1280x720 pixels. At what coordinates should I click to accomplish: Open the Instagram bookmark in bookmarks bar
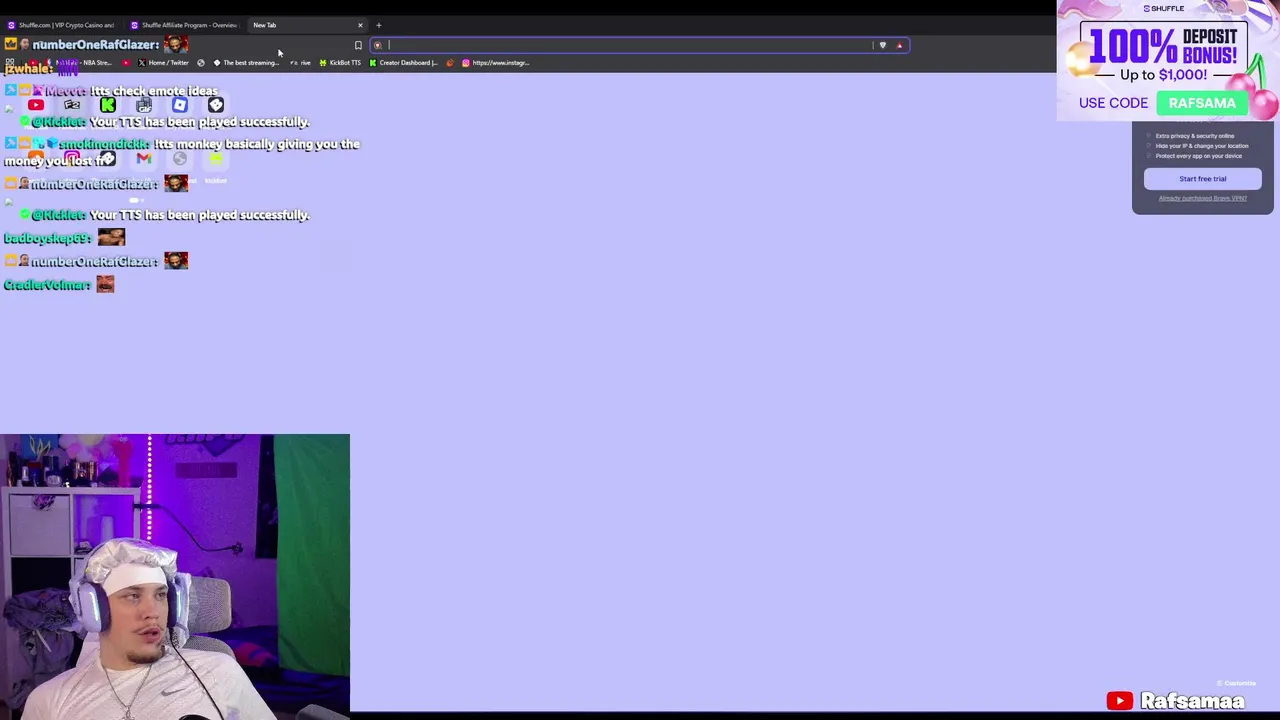pyautogui.click(x=495, y=63)
